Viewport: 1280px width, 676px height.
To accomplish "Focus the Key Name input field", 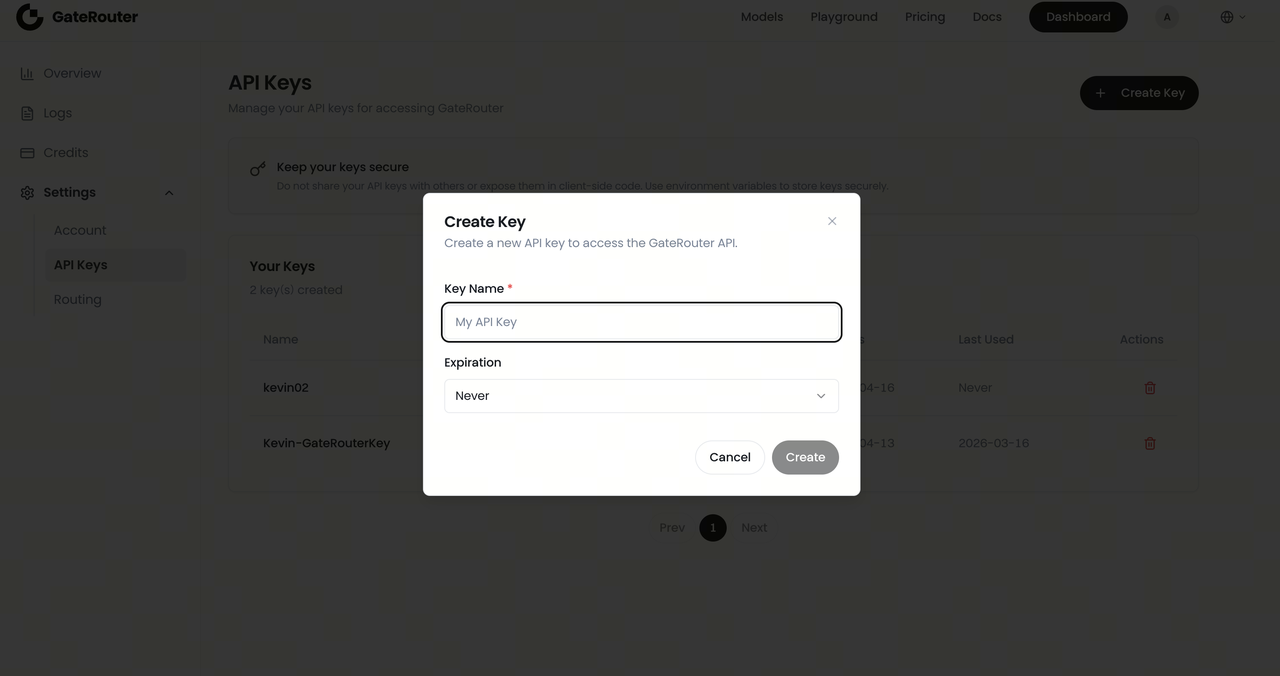I will tap(641, 322).
